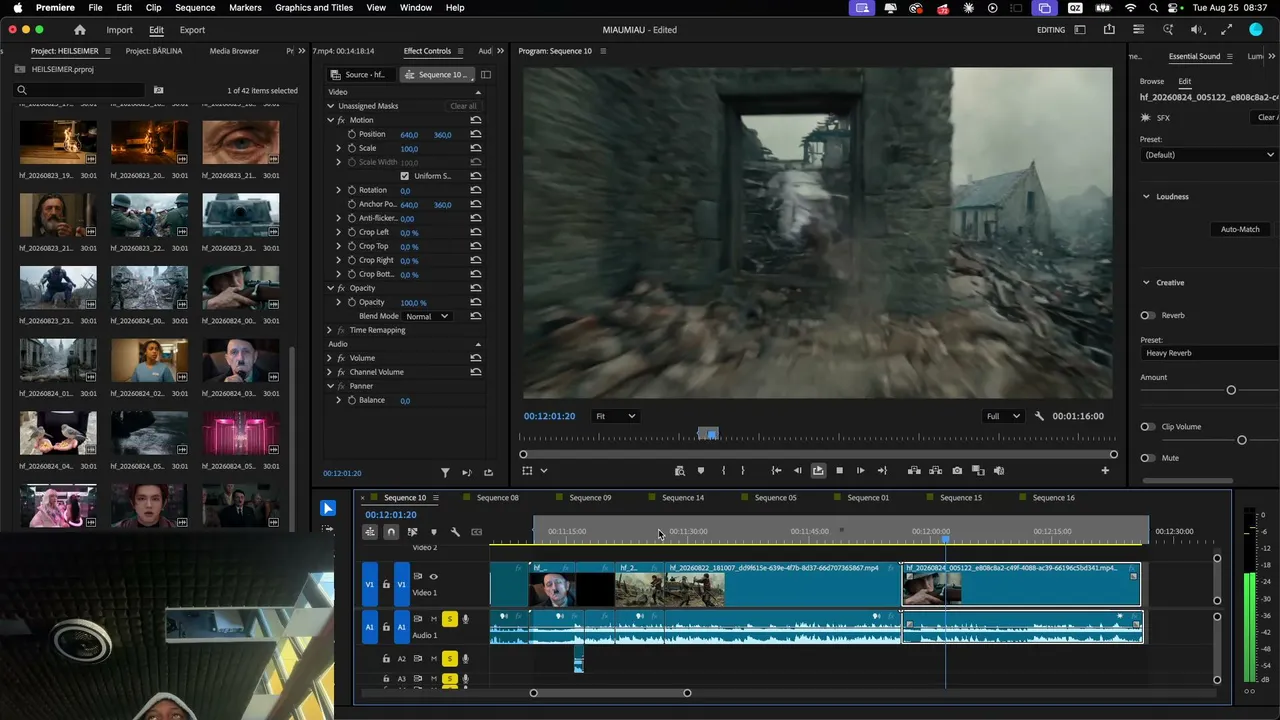Click the Clear all masks button
This screenshot has height=720, width=1280.
click(x=463, y=106)
